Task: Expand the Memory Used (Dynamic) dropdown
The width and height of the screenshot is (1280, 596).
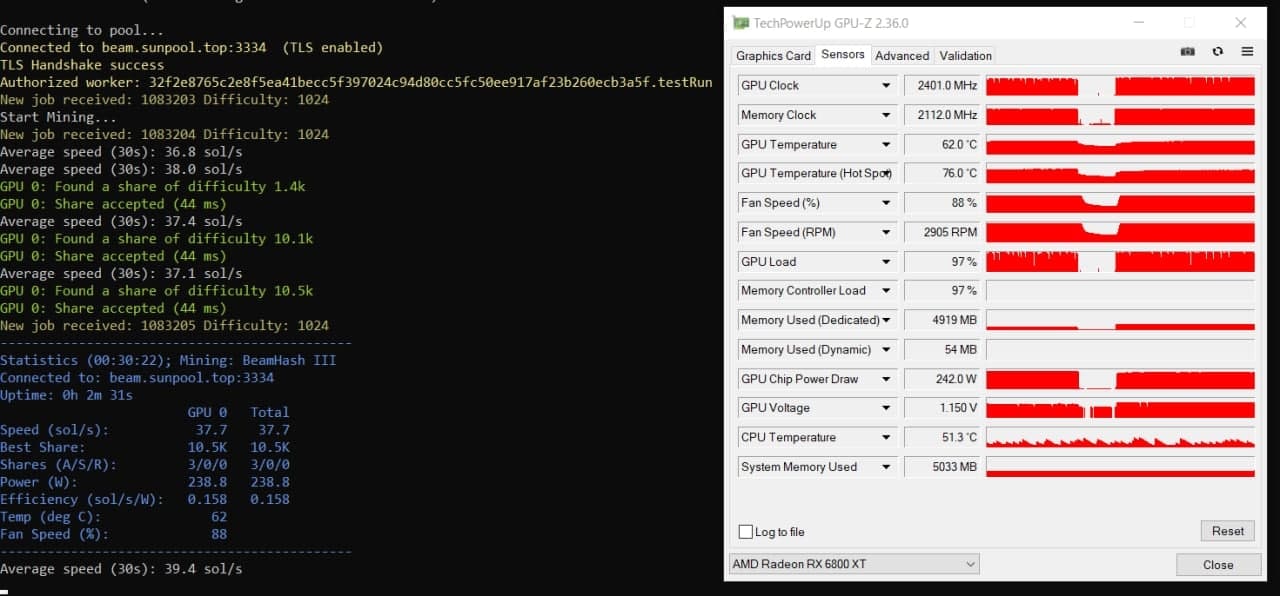Action: point(886,350)
